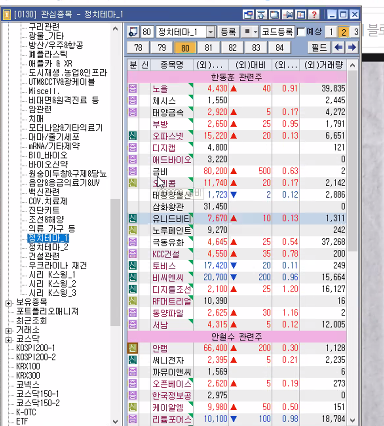The width and height of the screenshot is (384, 426).
Task: Click the badge icon in 안랩 row
Action: coord(133,348)
